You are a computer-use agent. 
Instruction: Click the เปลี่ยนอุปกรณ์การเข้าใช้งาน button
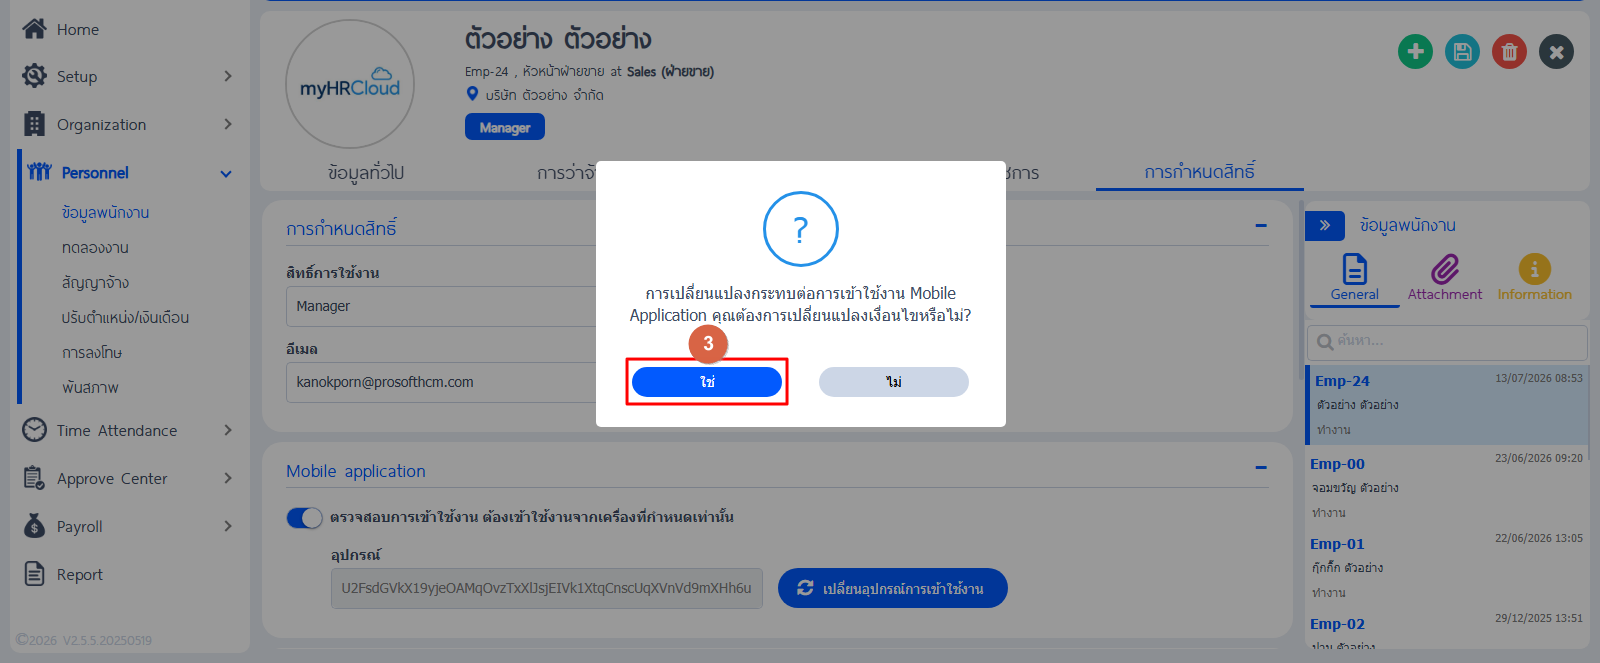point(893,588)
